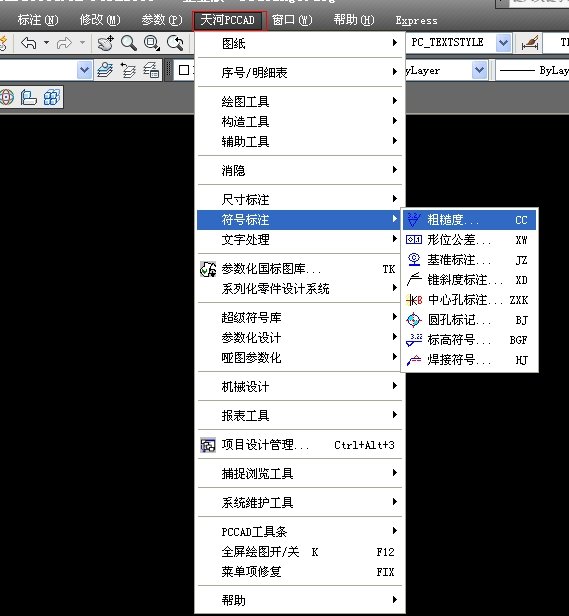Open the 窗口(W) menu
Viewport: 569px width, 616px height.
[x=292, y=20]
